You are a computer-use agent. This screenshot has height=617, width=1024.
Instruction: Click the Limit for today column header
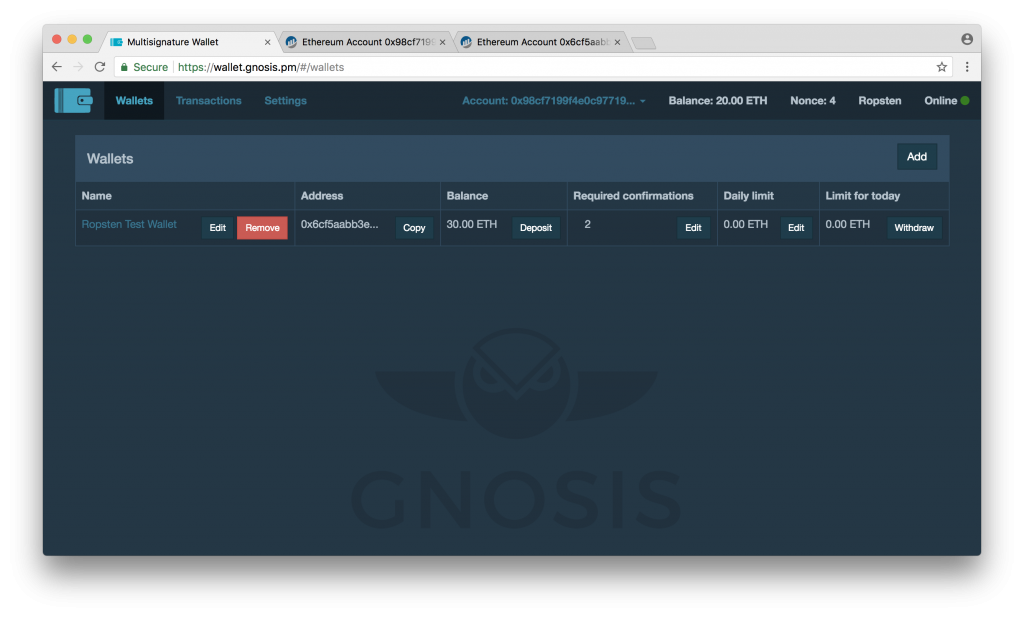click(x=863, y=196)
